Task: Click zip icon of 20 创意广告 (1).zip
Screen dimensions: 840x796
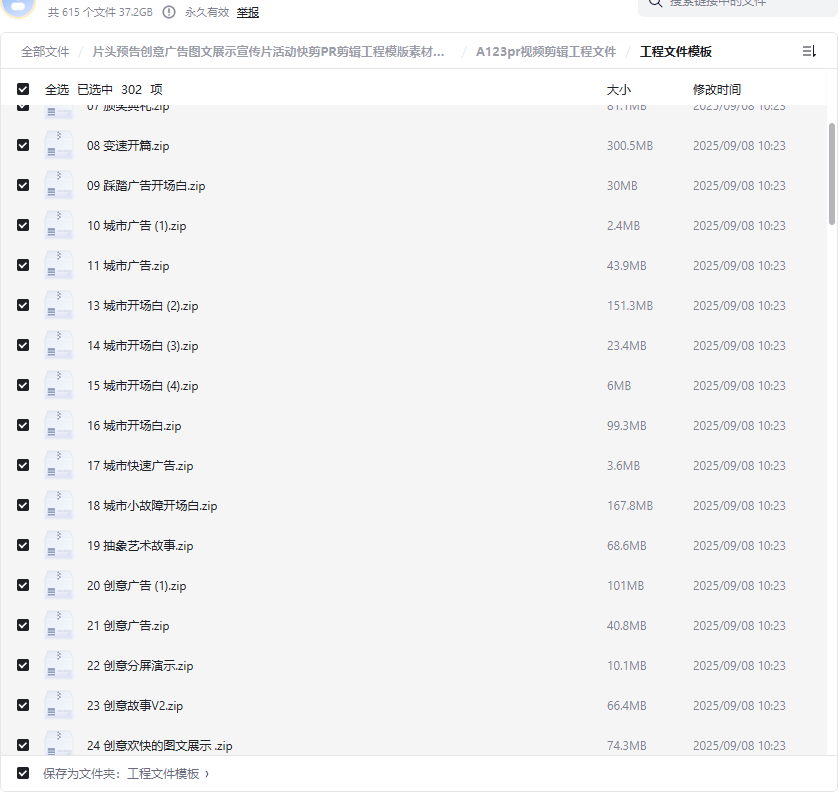Action: point(58,585)
